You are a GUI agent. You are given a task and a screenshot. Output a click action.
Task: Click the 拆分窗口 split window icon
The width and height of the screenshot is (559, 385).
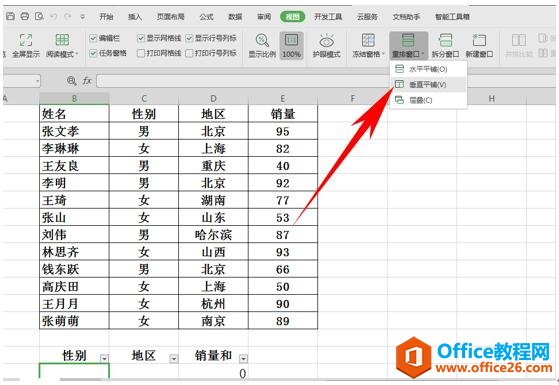pos(445,40)
